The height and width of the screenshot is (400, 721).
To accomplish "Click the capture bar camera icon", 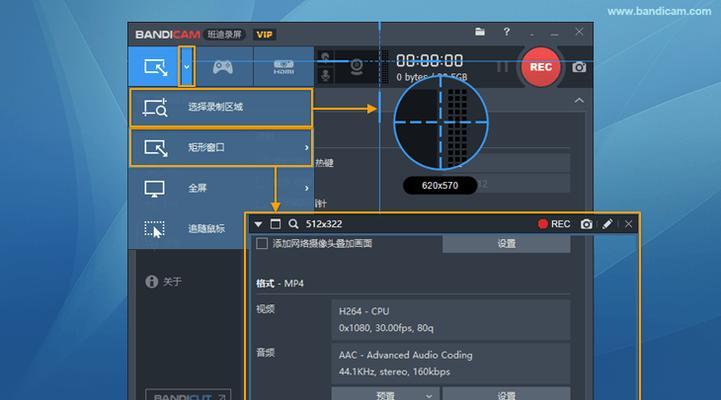I will (586, 224).
